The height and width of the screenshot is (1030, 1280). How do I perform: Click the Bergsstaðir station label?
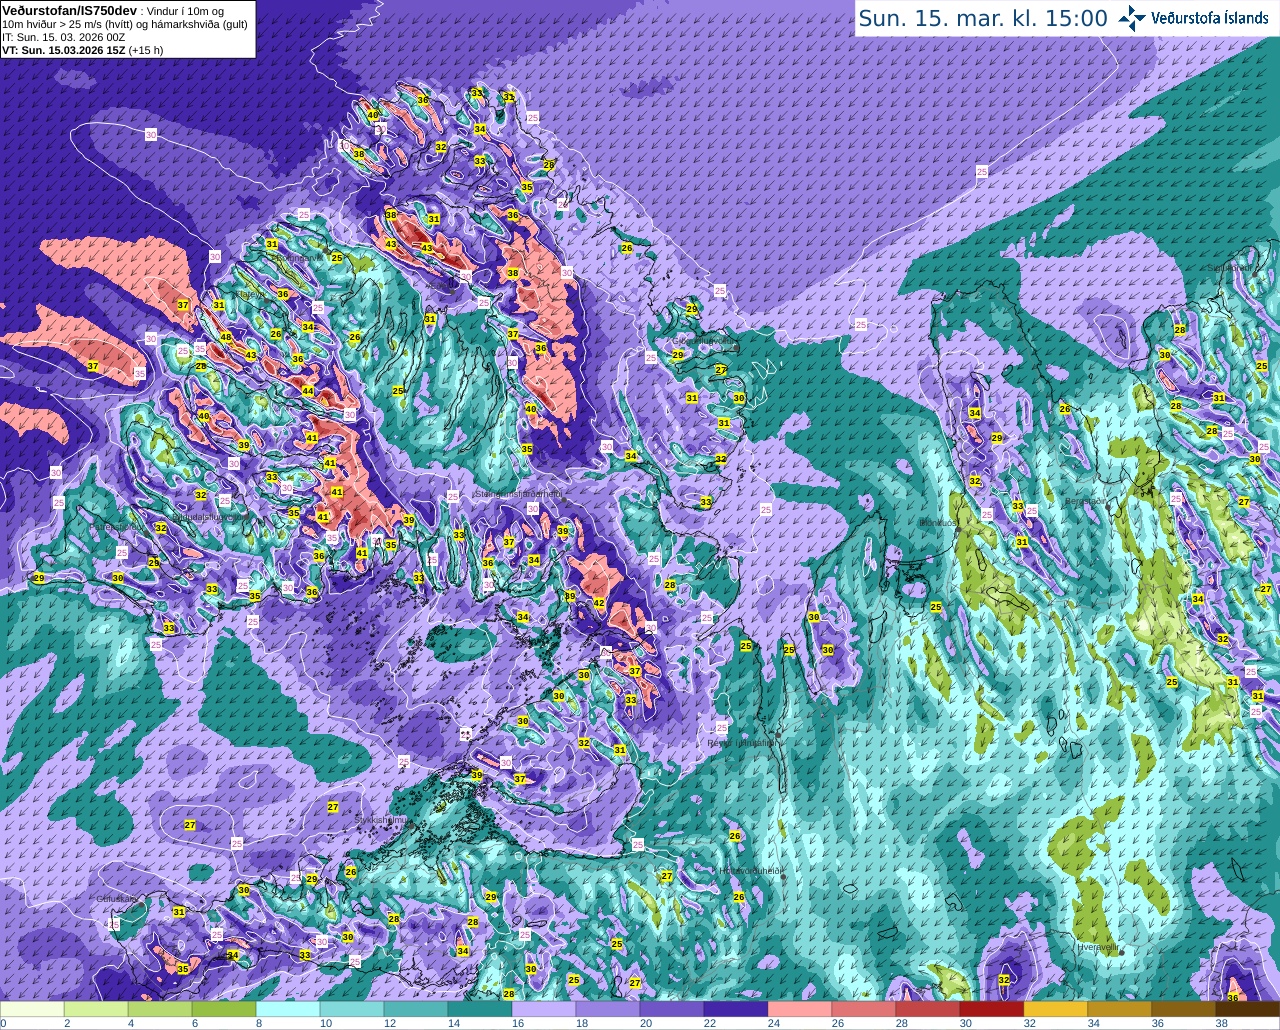click(1085, 501)
